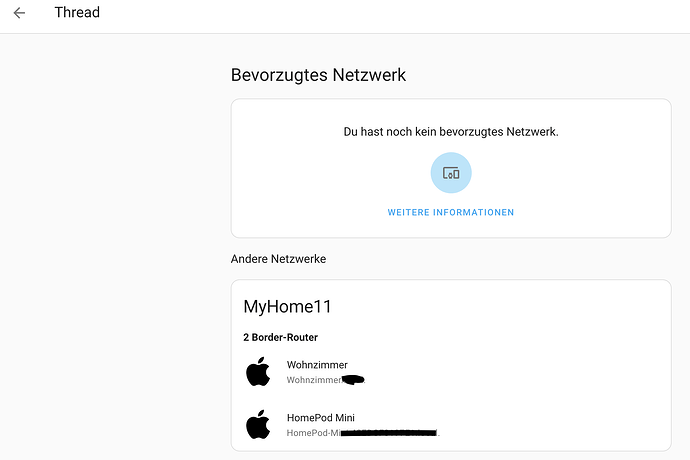This screenshot has width=690, height=460.
Task: Click the Apple logo beside HomePod Mini
Action: (x=258, y=425)
